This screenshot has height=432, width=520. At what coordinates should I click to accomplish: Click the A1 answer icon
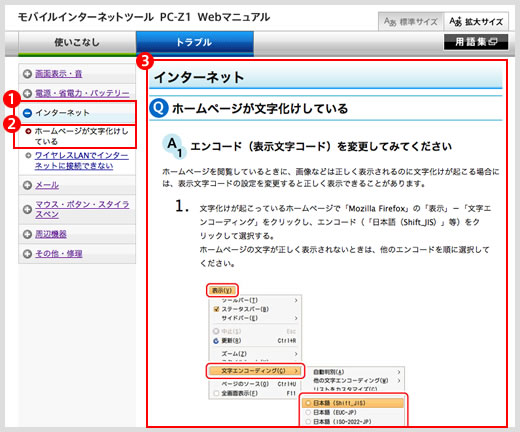(x=174, y=146)
